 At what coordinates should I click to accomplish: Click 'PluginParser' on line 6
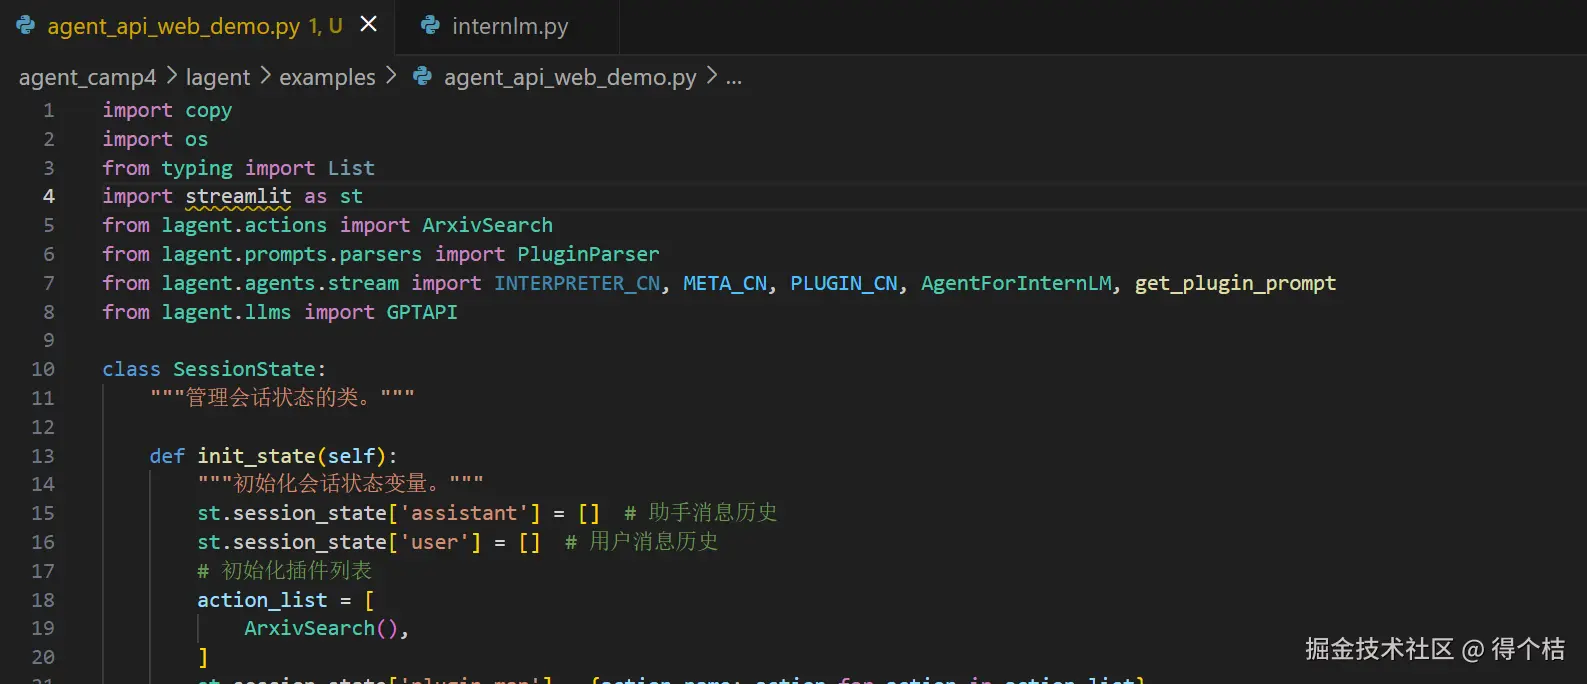(588, 254)
